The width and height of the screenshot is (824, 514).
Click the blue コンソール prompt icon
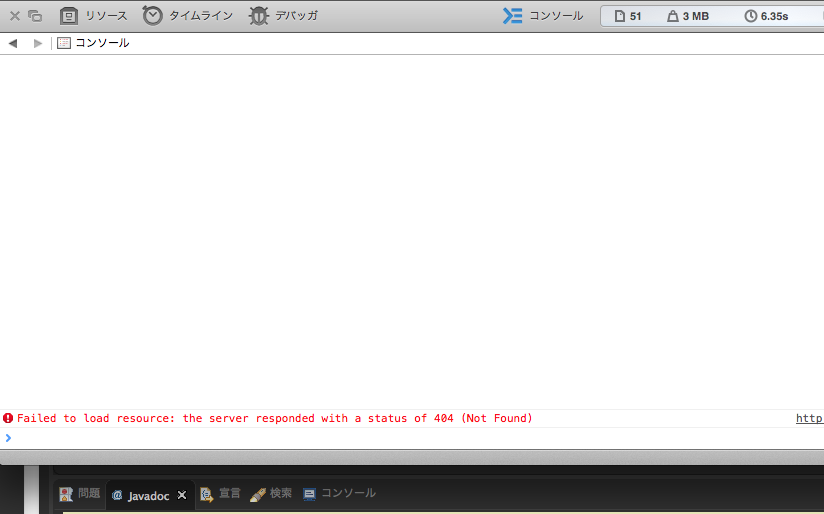click(x=512, y=16)
